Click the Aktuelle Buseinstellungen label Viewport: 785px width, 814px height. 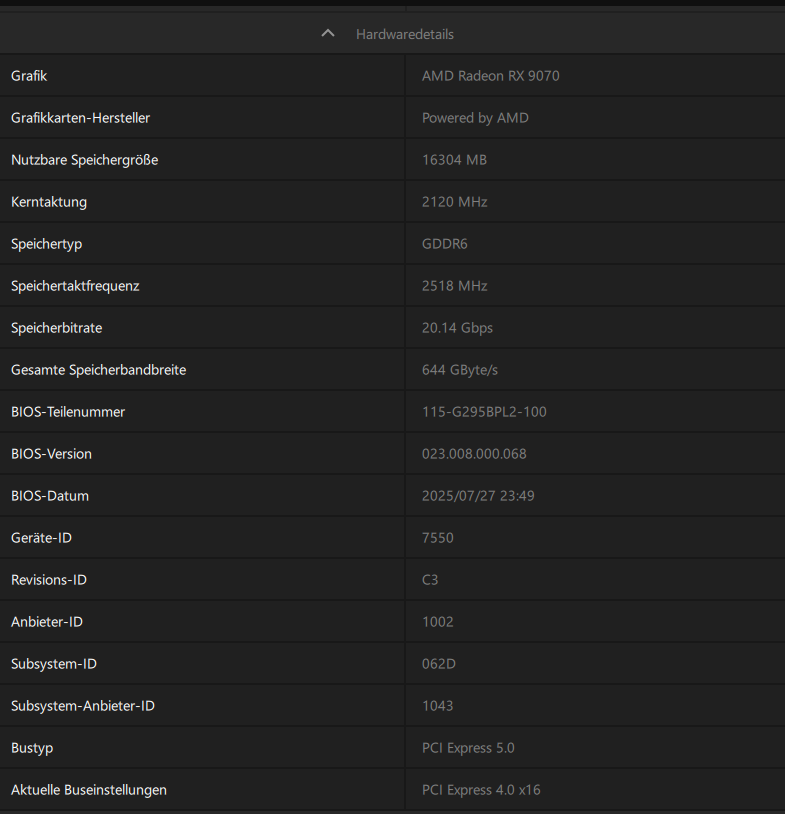89,791
